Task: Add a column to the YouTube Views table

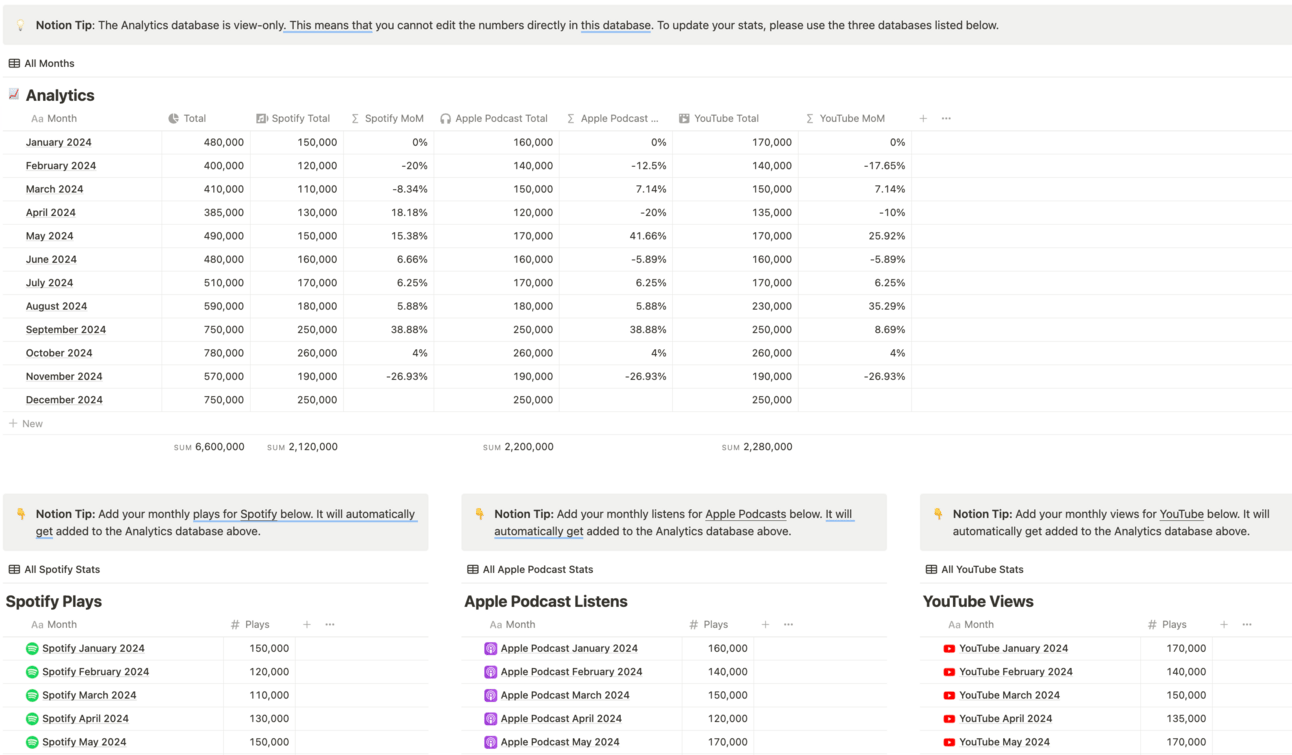Action: [1224, 624]
